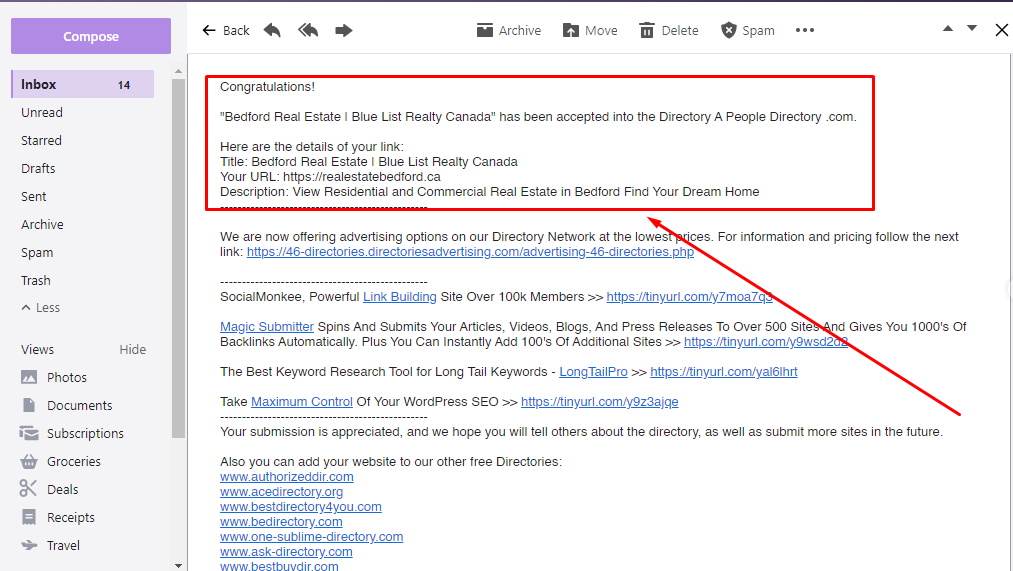
Task: Open the Photos view
Action: [x=67, y=378]
